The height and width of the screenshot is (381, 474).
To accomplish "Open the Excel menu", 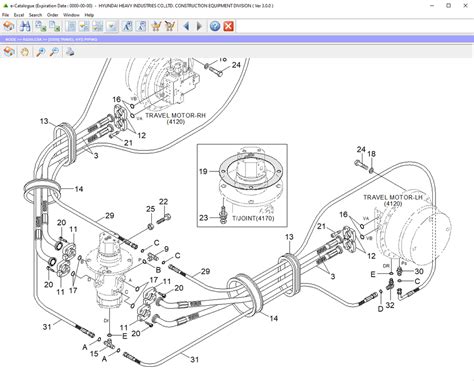I will (19, 15).
